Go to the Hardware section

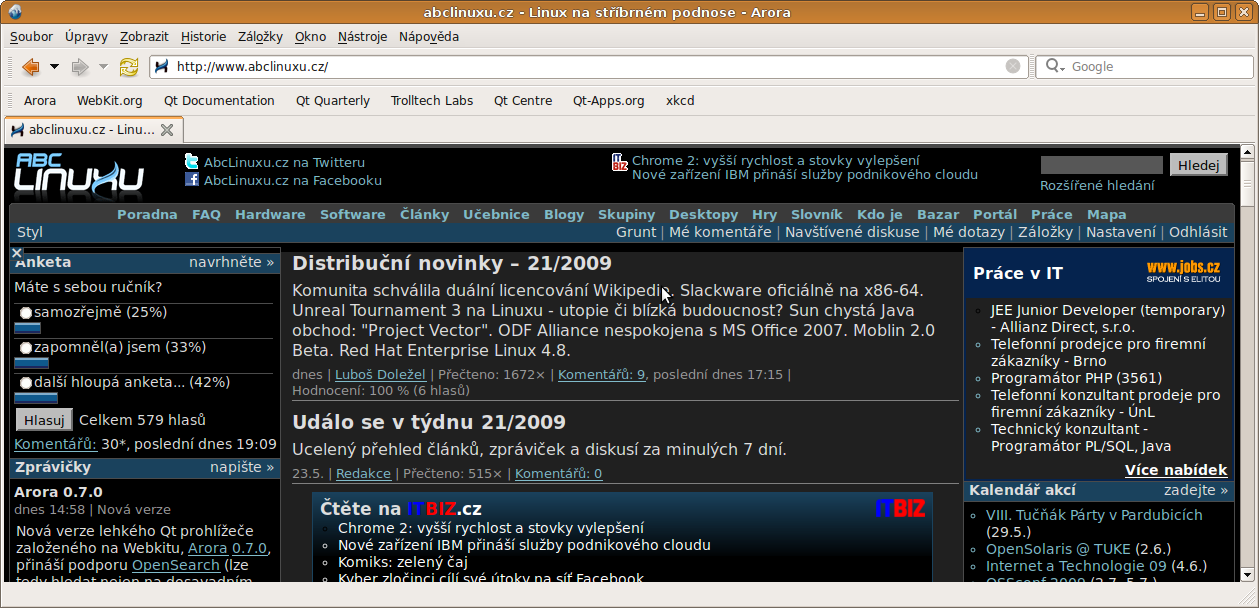[x=270, y=214]
